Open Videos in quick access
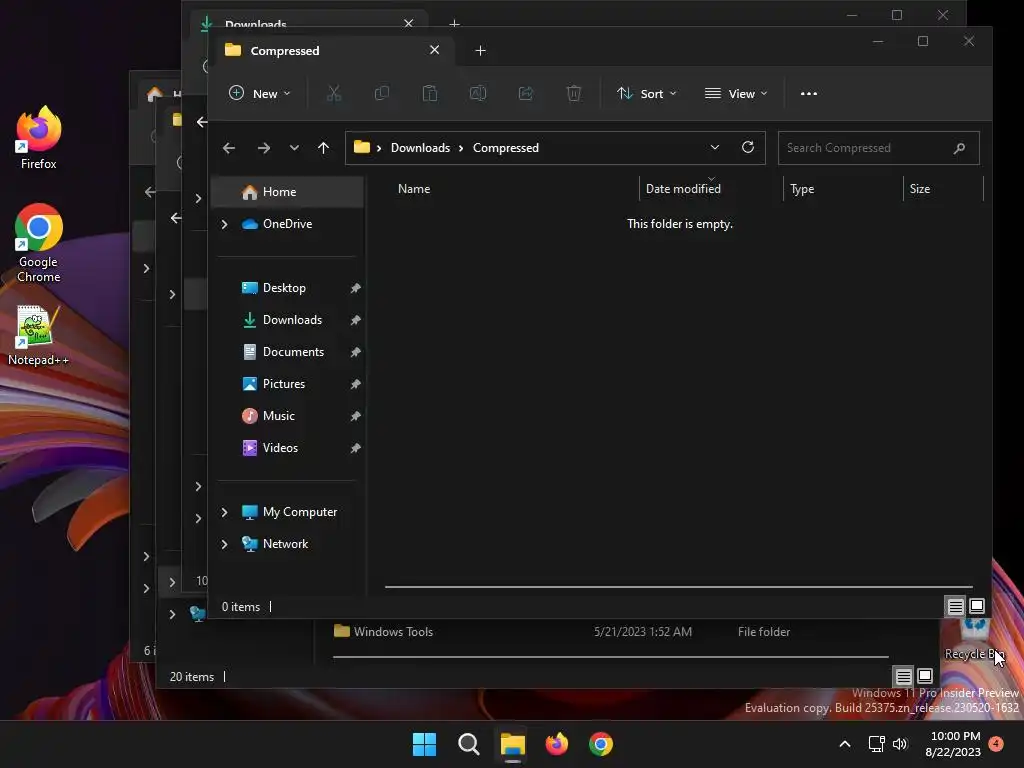Image resolution: width=1024 pixels, height=768 pixels. [x=280, y=448]
